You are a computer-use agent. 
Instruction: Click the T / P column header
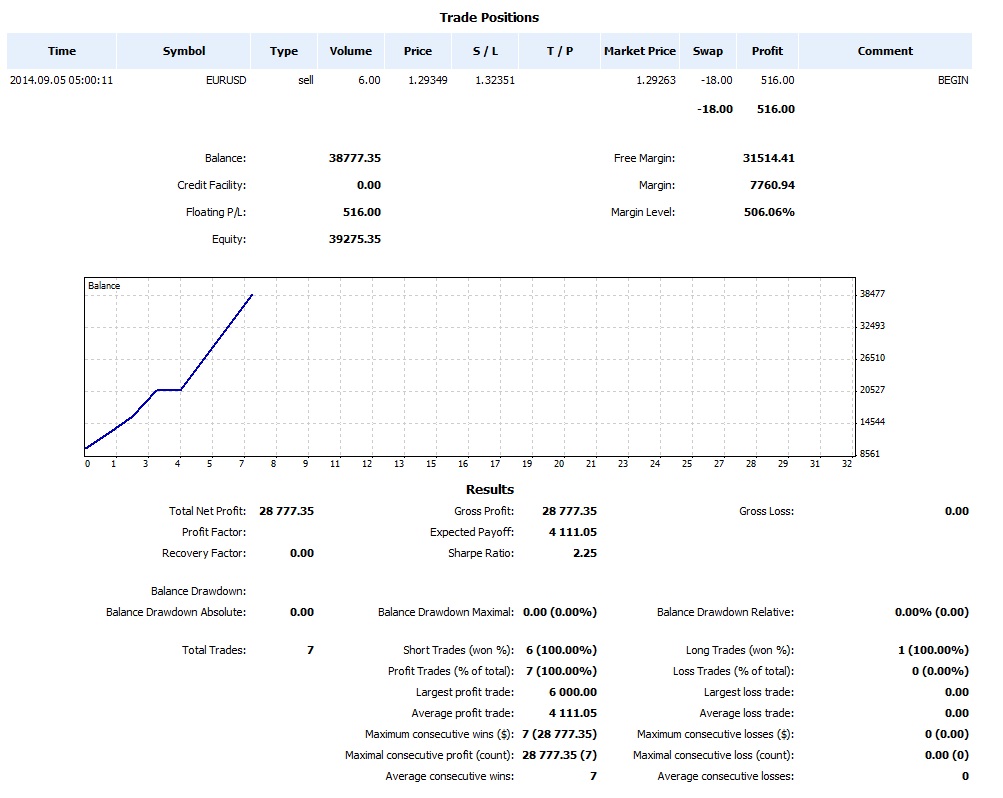click(560, 51)
